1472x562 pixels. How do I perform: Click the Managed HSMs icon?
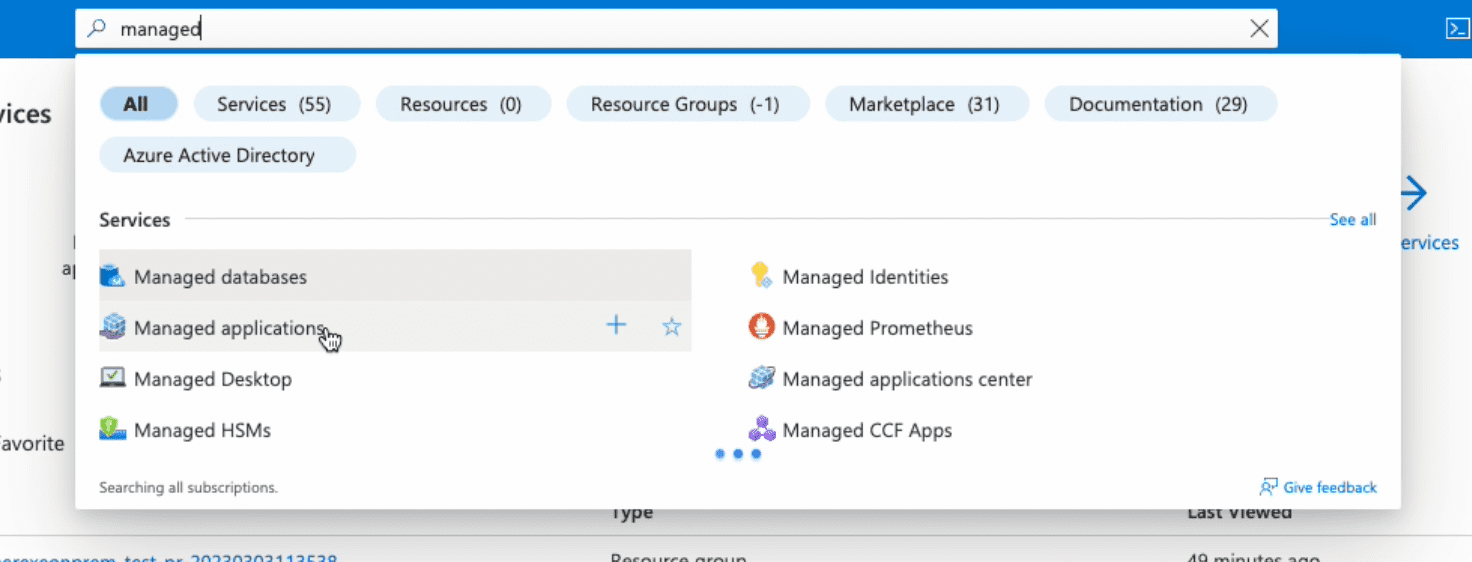tap(112, 430)
